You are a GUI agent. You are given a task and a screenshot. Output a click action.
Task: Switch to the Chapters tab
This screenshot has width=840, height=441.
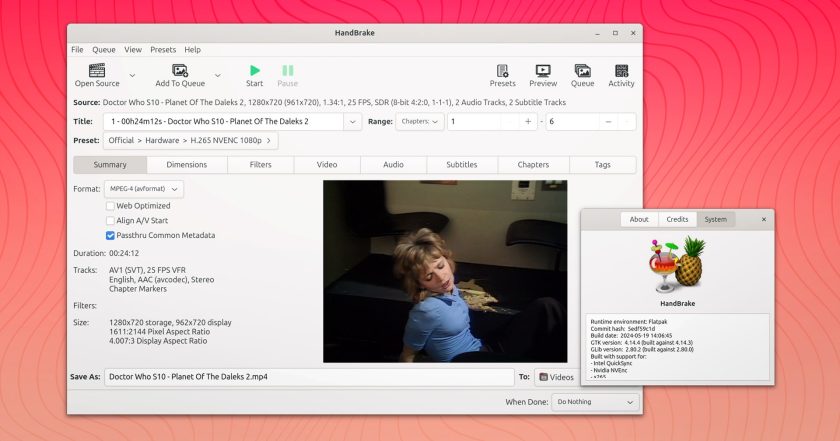coord(533,165)
